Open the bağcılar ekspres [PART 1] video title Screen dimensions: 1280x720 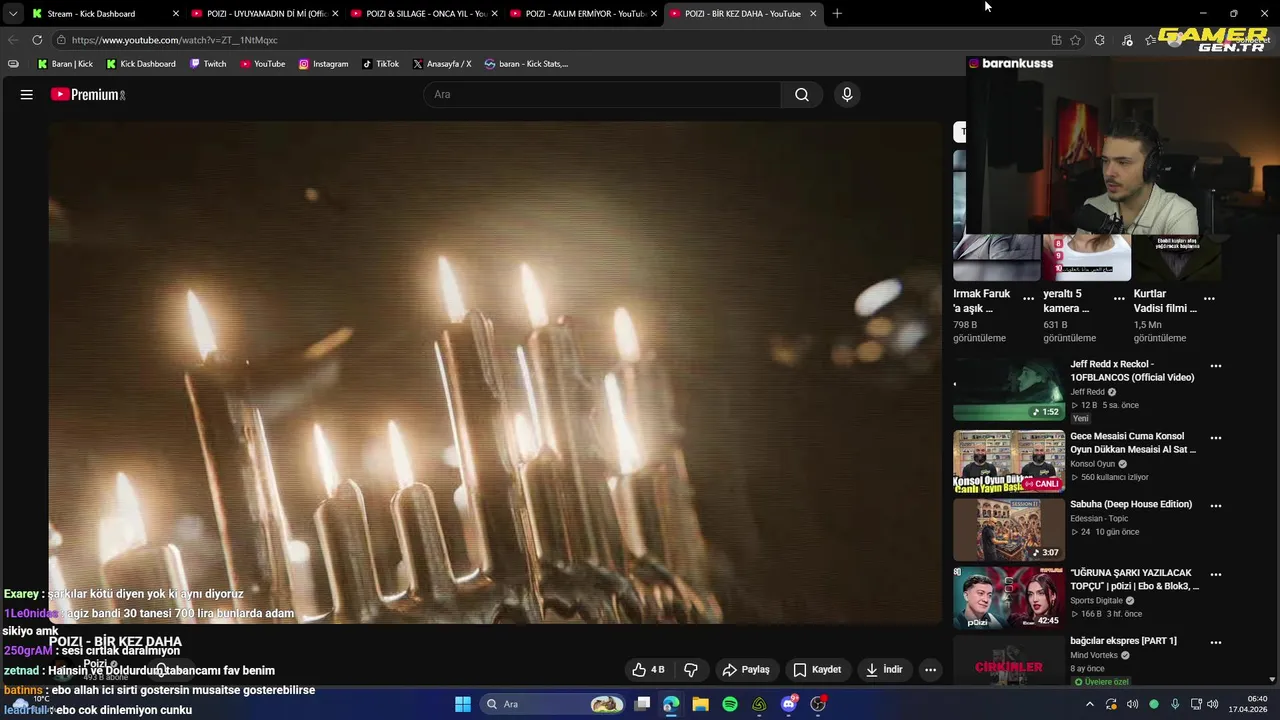tap(1123, 641)
